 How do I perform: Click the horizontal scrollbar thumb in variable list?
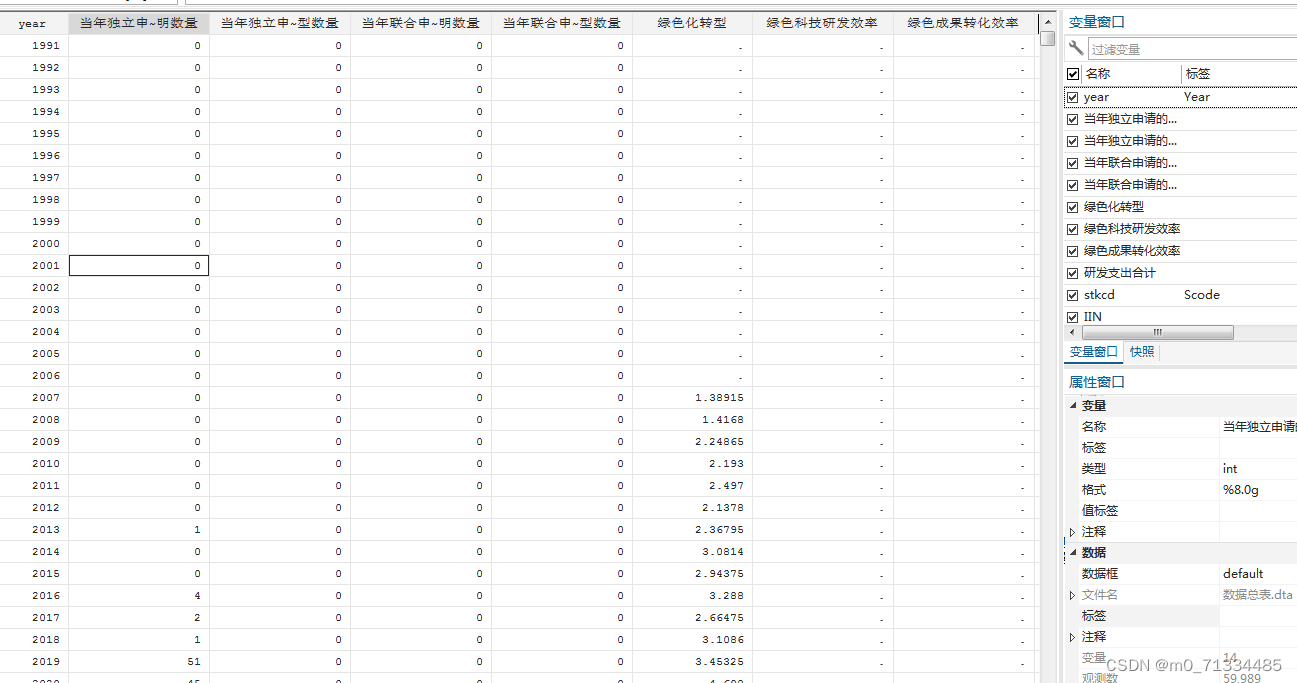1157,332
